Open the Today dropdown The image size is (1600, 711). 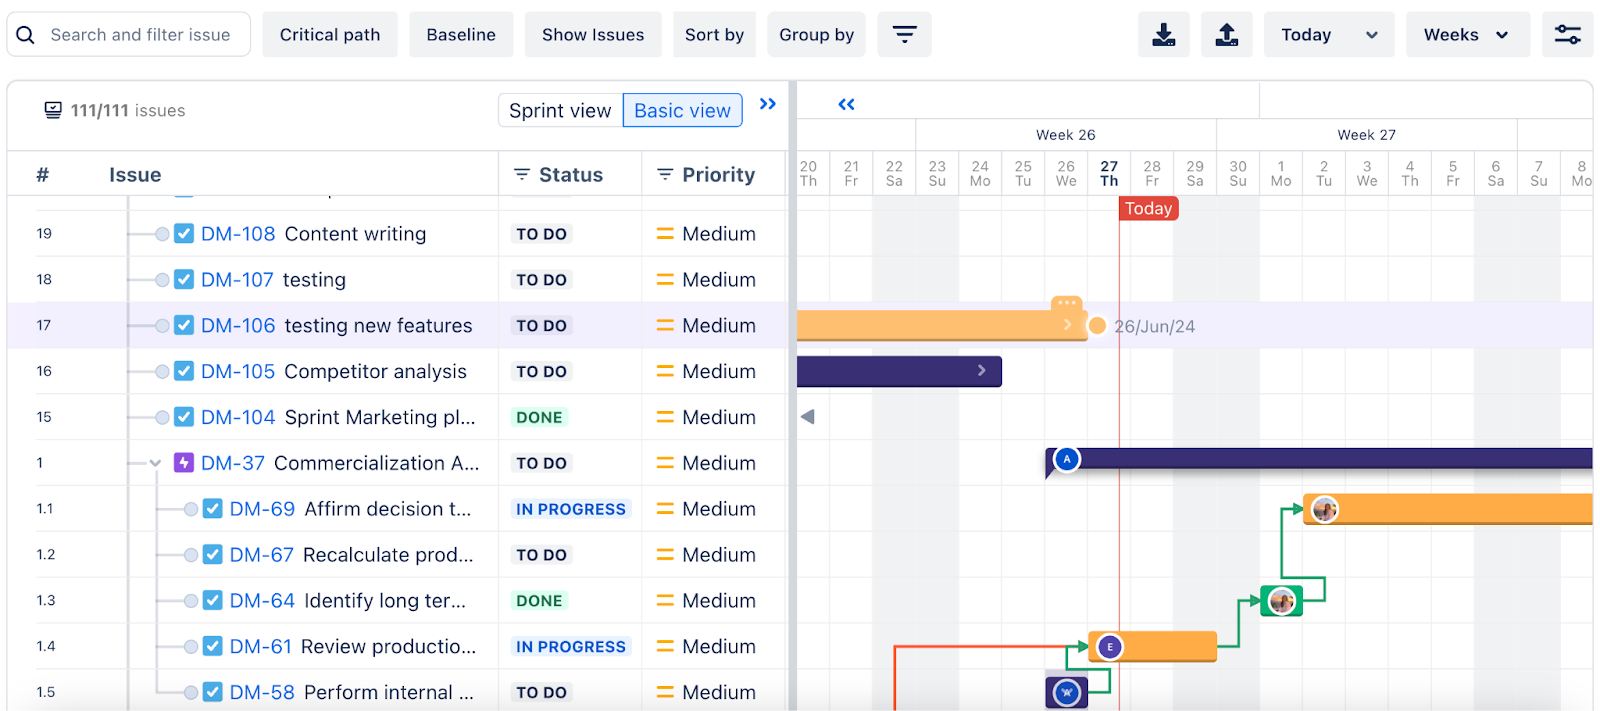1328,35
